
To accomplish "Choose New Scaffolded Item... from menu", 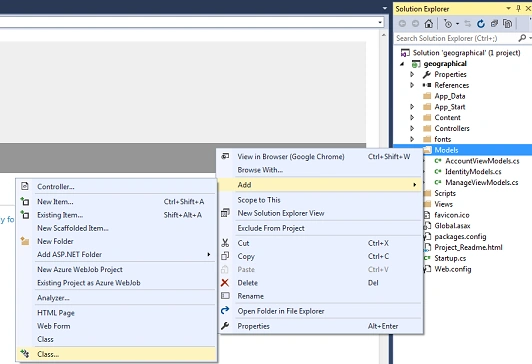I will coord(73,228).
